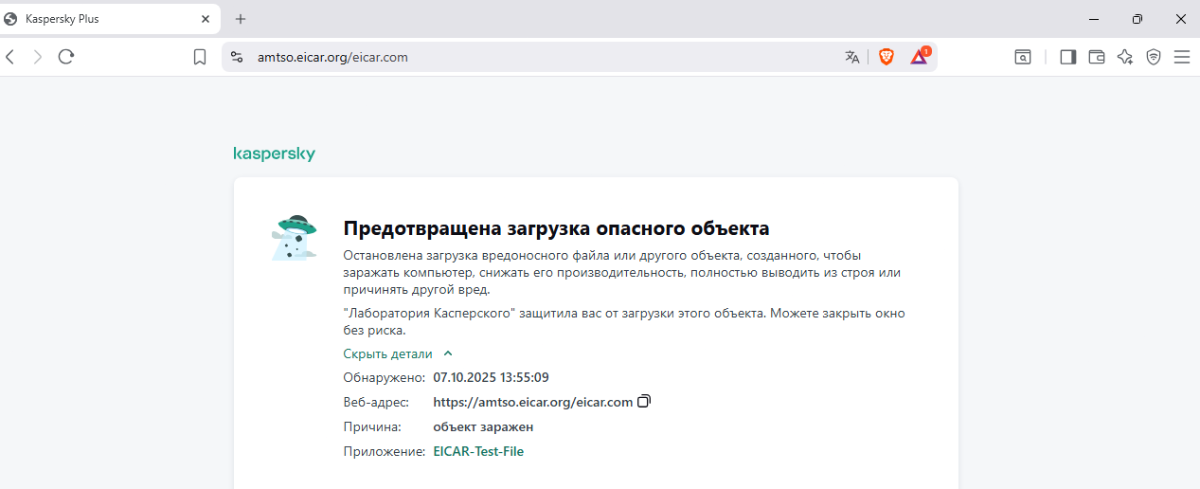Open the Brave Wallet icon
This screenshot has height=489, width=1200.
coord(1096,57)
